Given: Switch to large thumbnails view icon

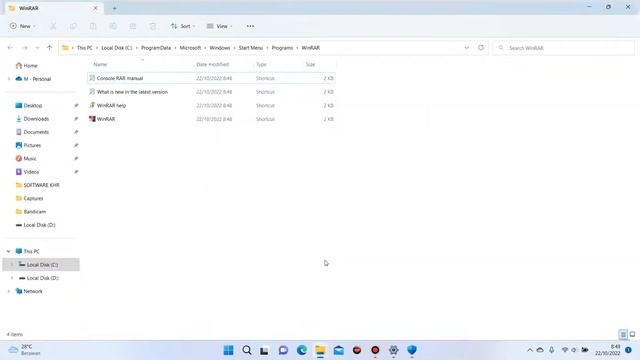Looking at the screenshot, I should pos(632,334).
